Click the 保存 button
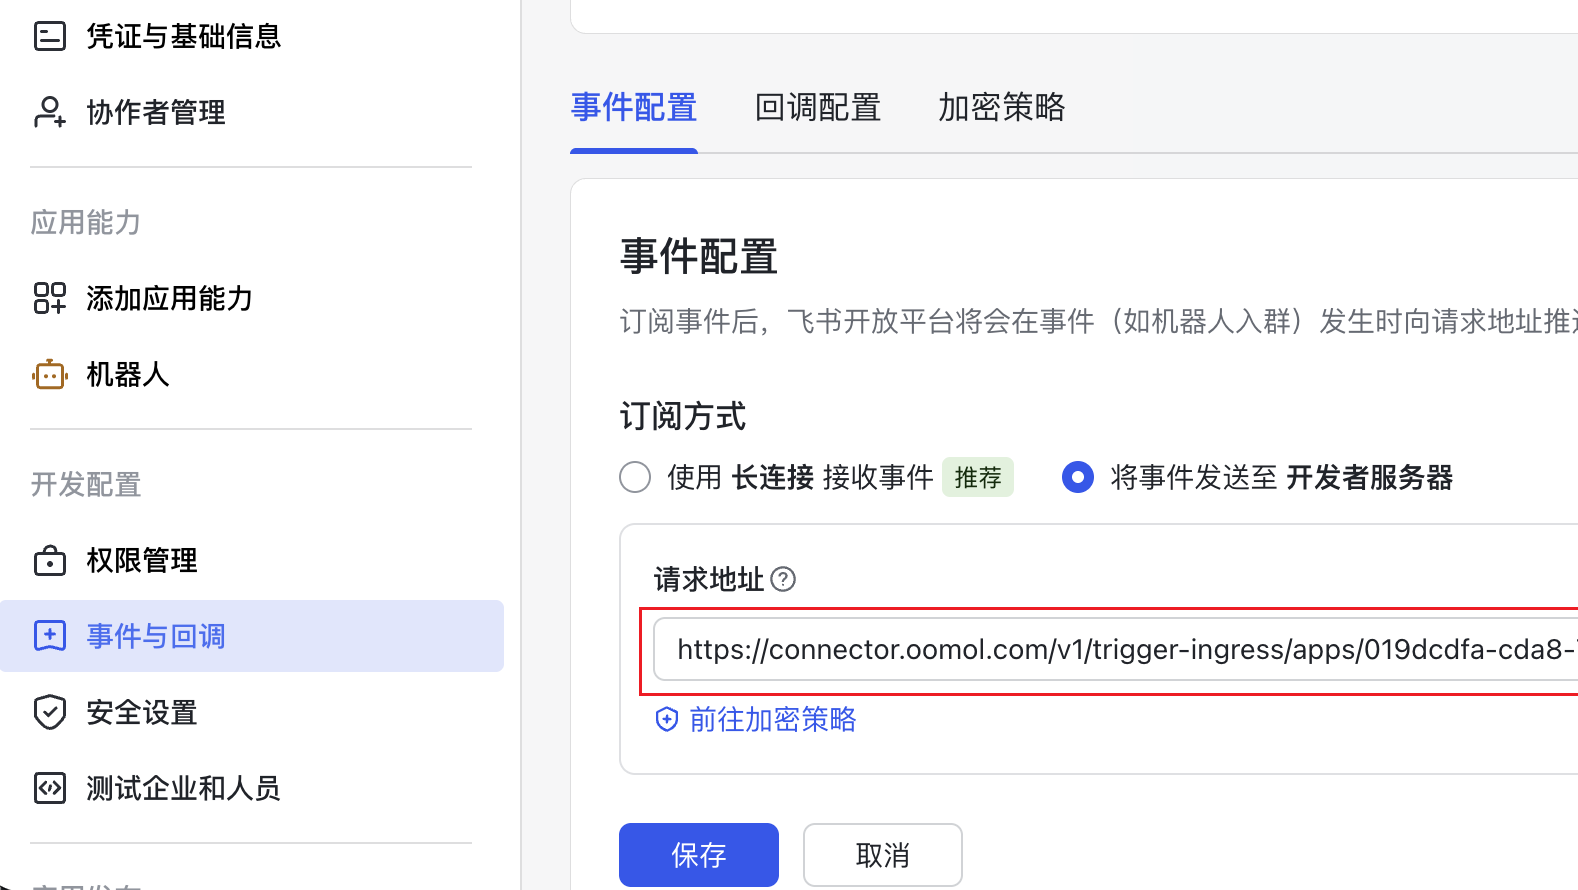The height and width of the screenshot is (890, 1578). point(698,855)
